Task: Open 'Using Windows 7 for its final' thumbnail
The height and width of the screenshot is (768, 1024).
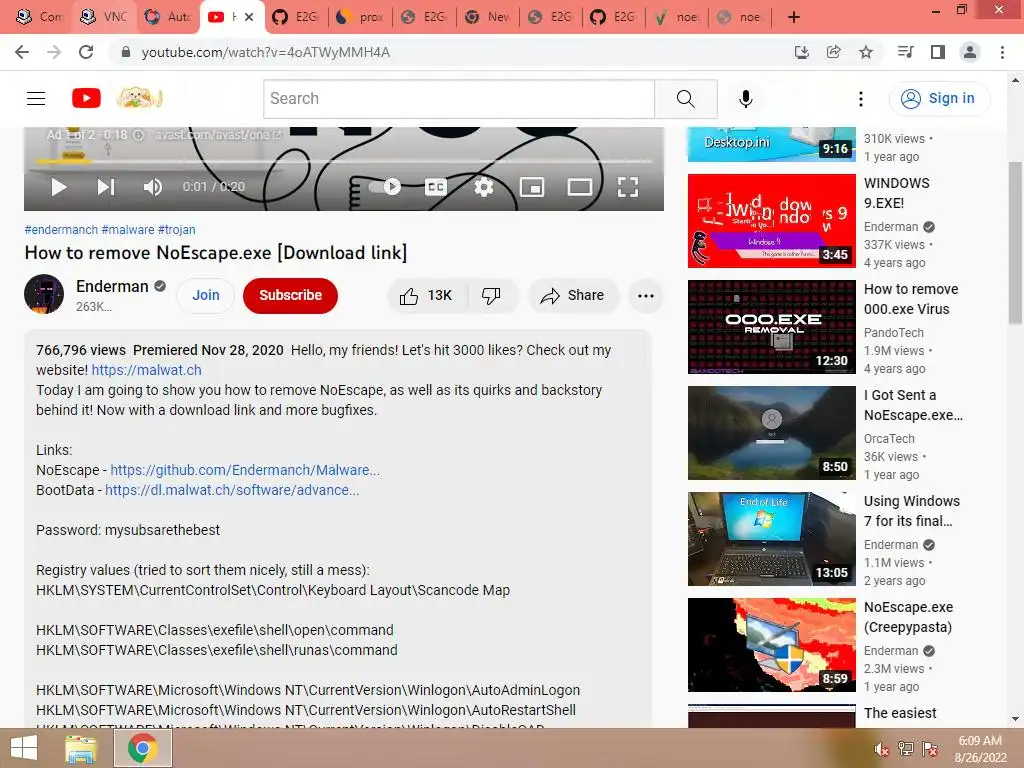Action: (x=771, y=539)
